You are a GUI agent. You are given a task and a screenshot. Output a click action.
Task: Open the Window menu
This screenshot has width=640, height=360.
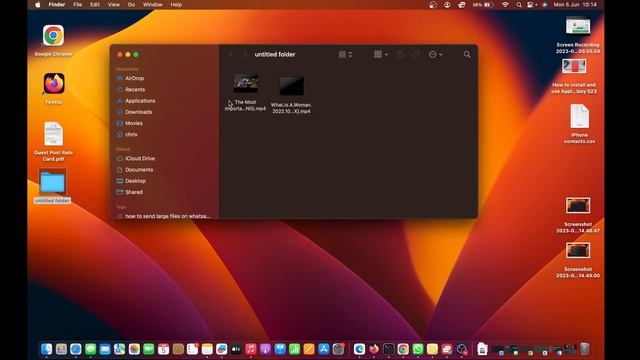click(153, 4)
